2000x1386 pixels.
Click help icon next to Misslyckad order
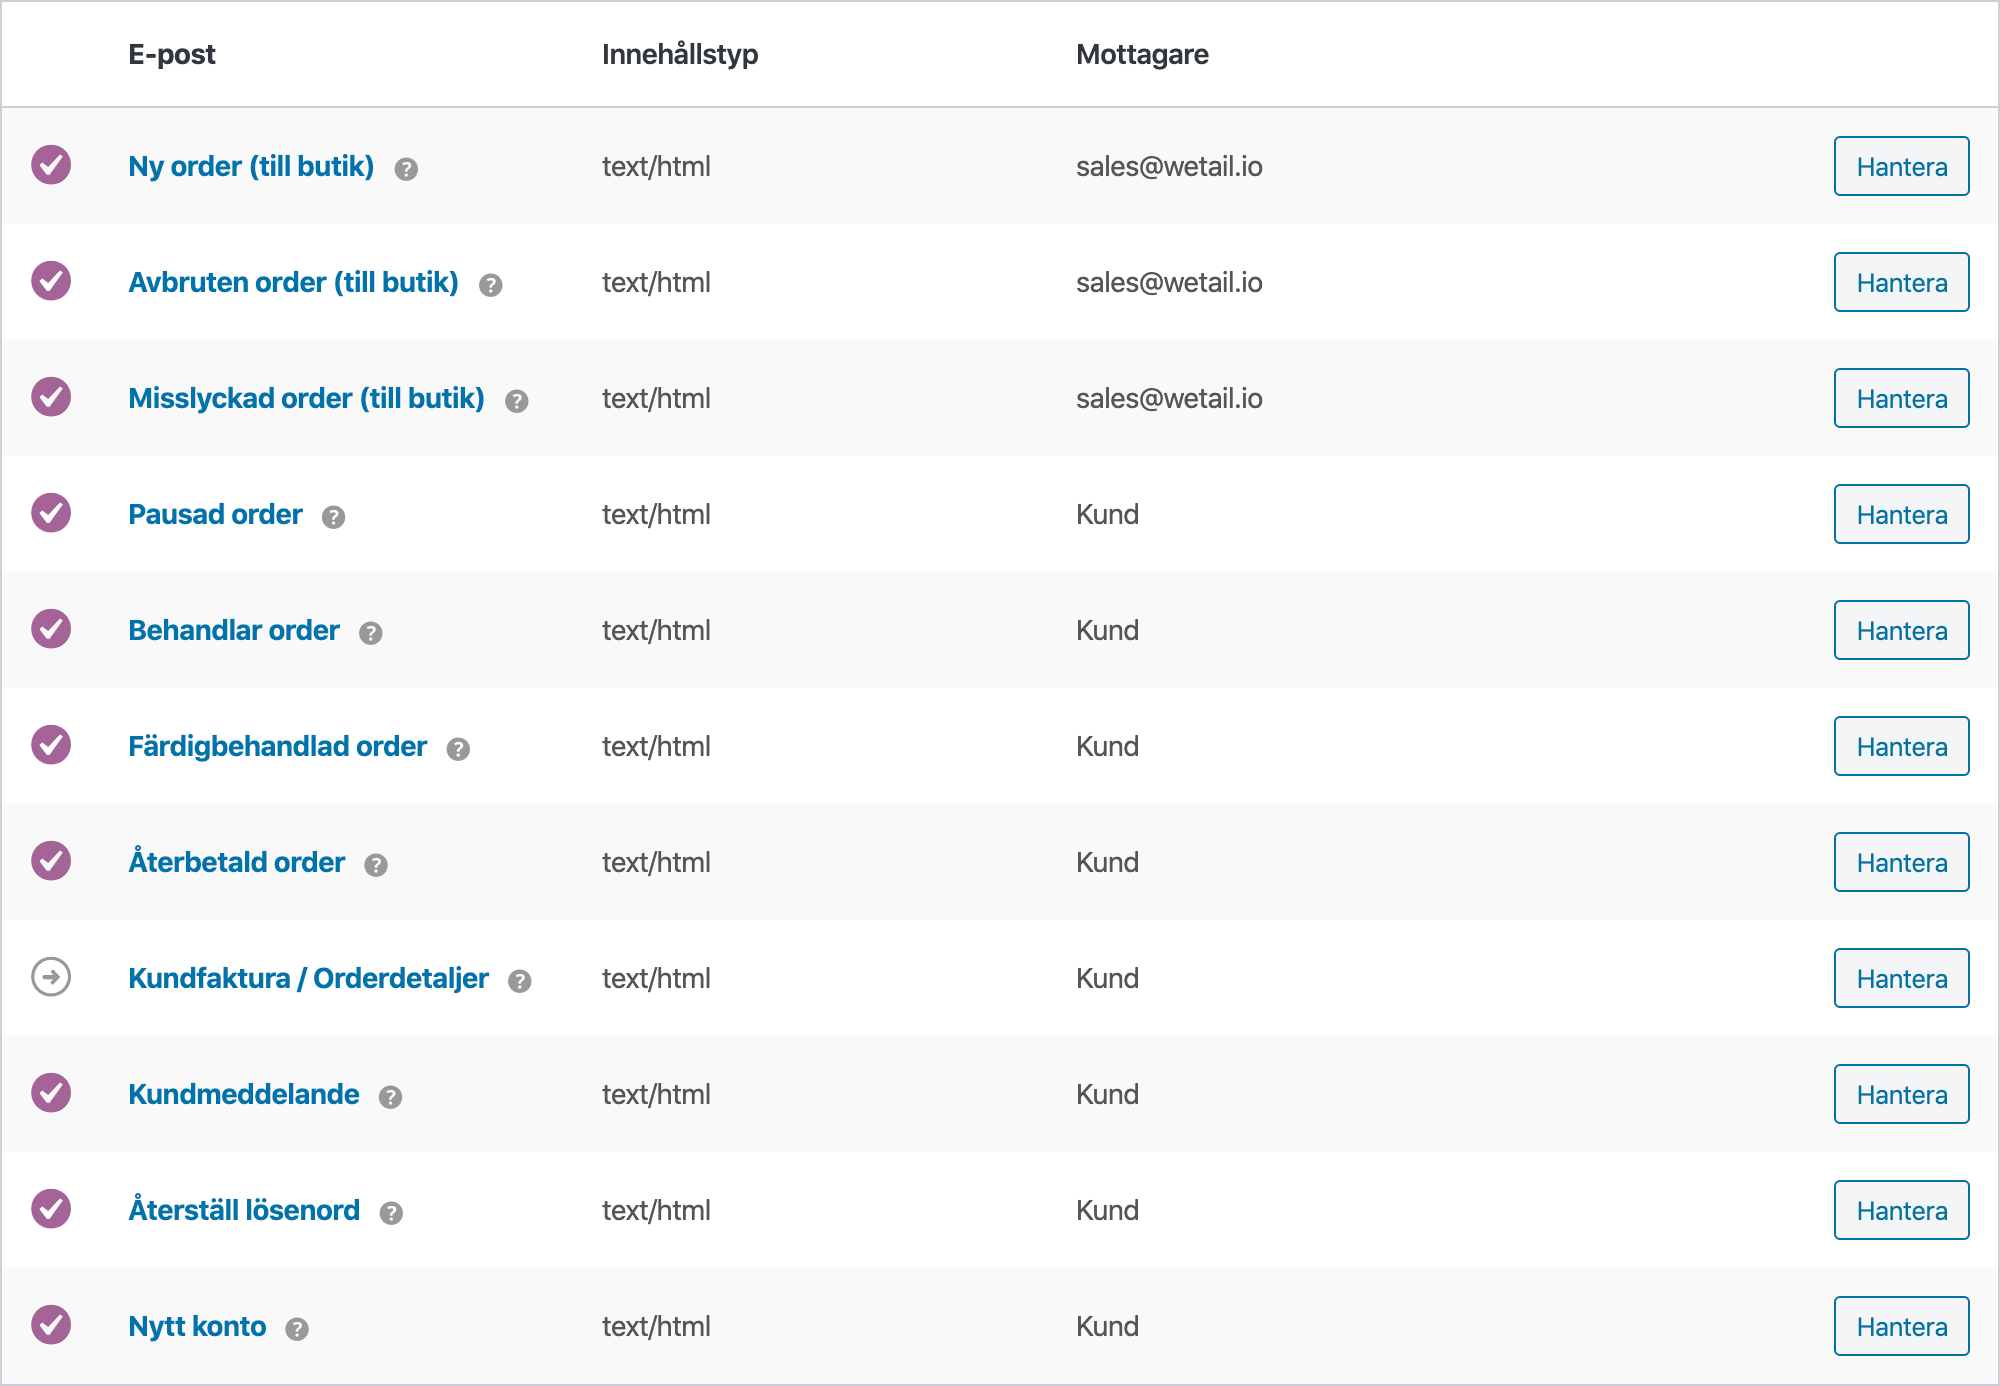(x=516, y=401)
